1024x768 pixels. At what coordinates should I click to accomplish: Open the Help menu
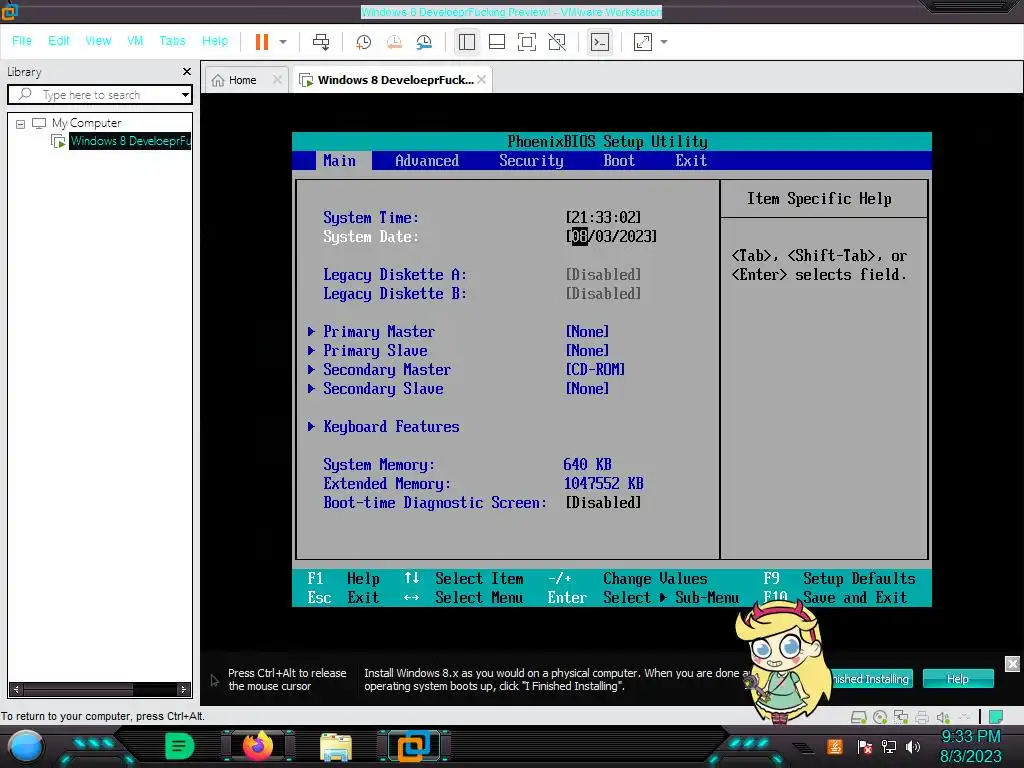tap(215, 40)
